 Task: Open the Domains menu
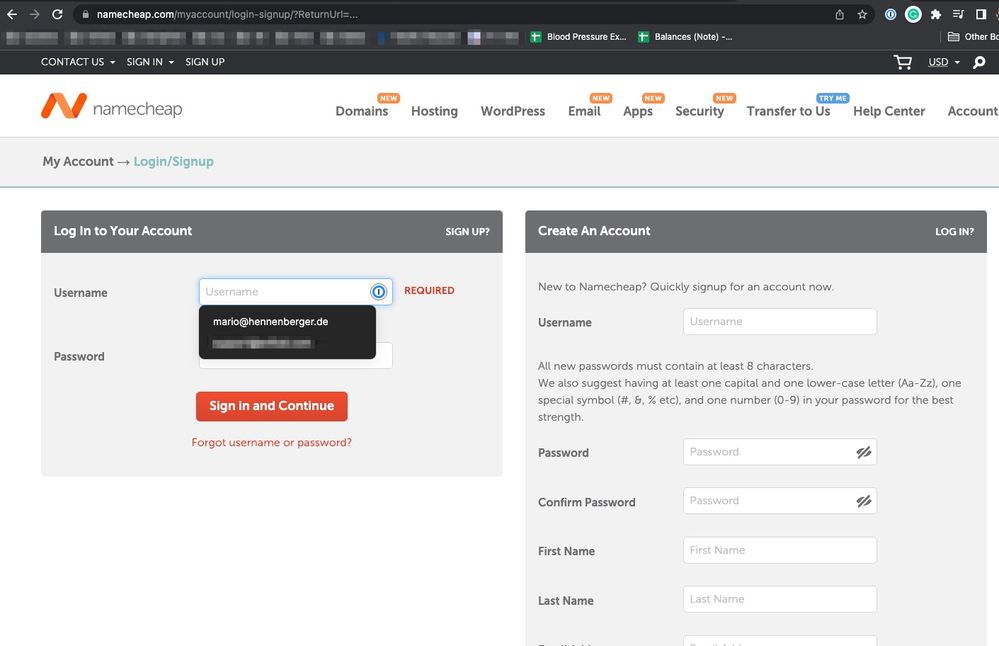point(362,111)
